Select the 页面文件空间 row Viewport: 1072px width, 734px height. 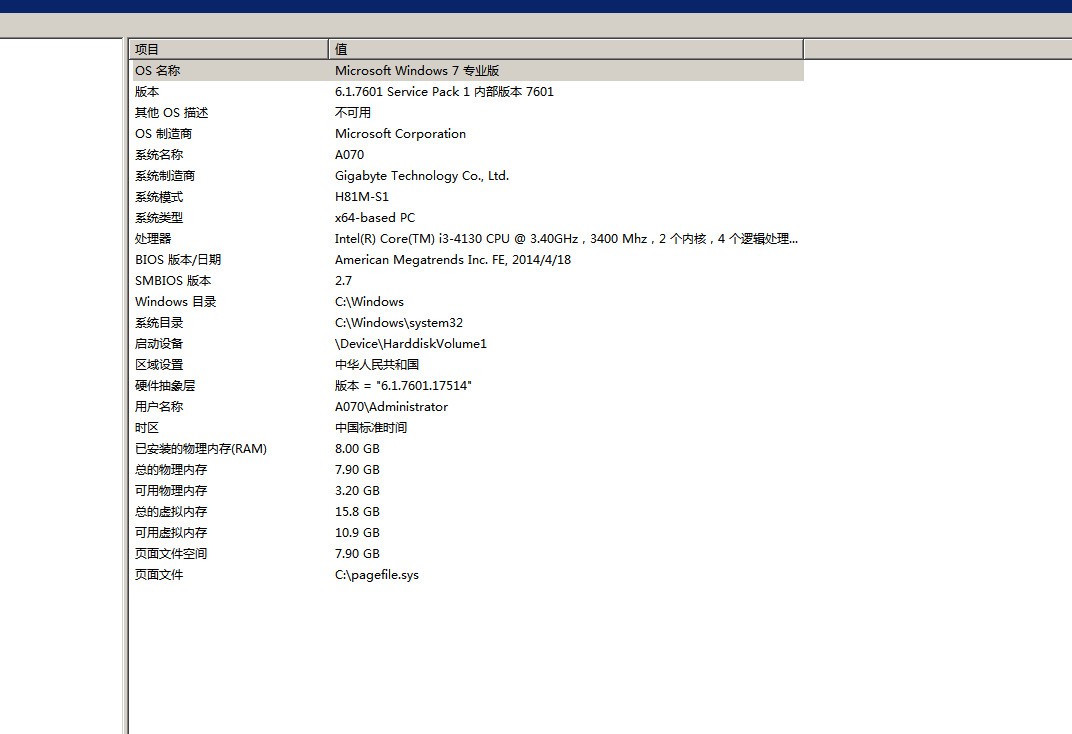pos(468,554)
